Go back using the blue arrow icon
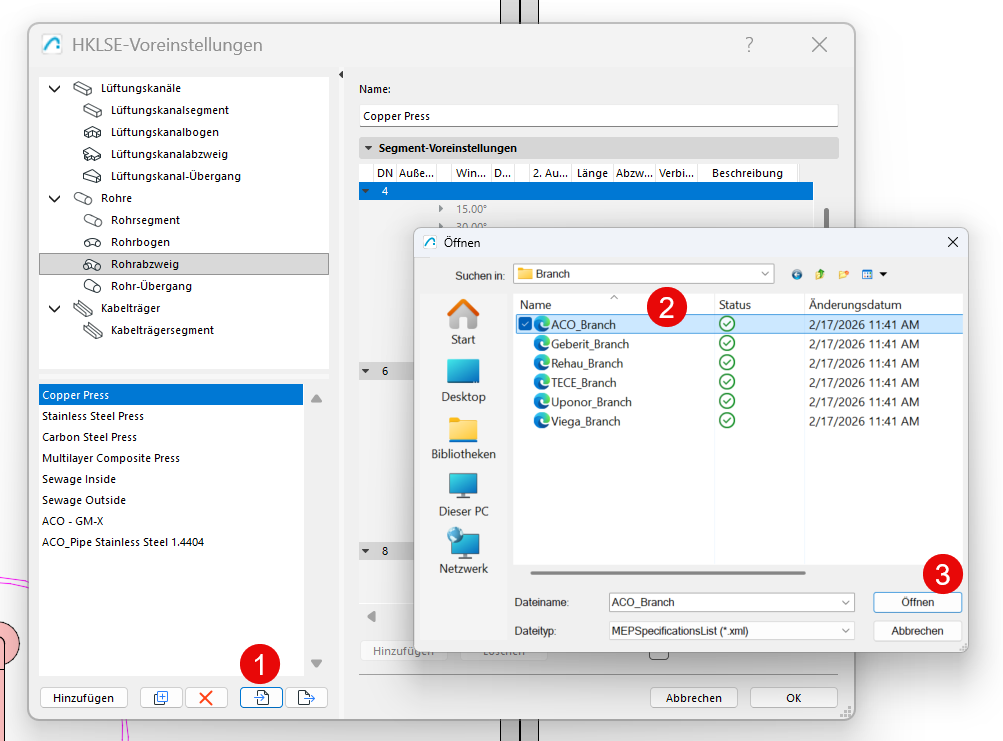The height and width of the screenshot is (741, 1003). (x=797, y=274)
